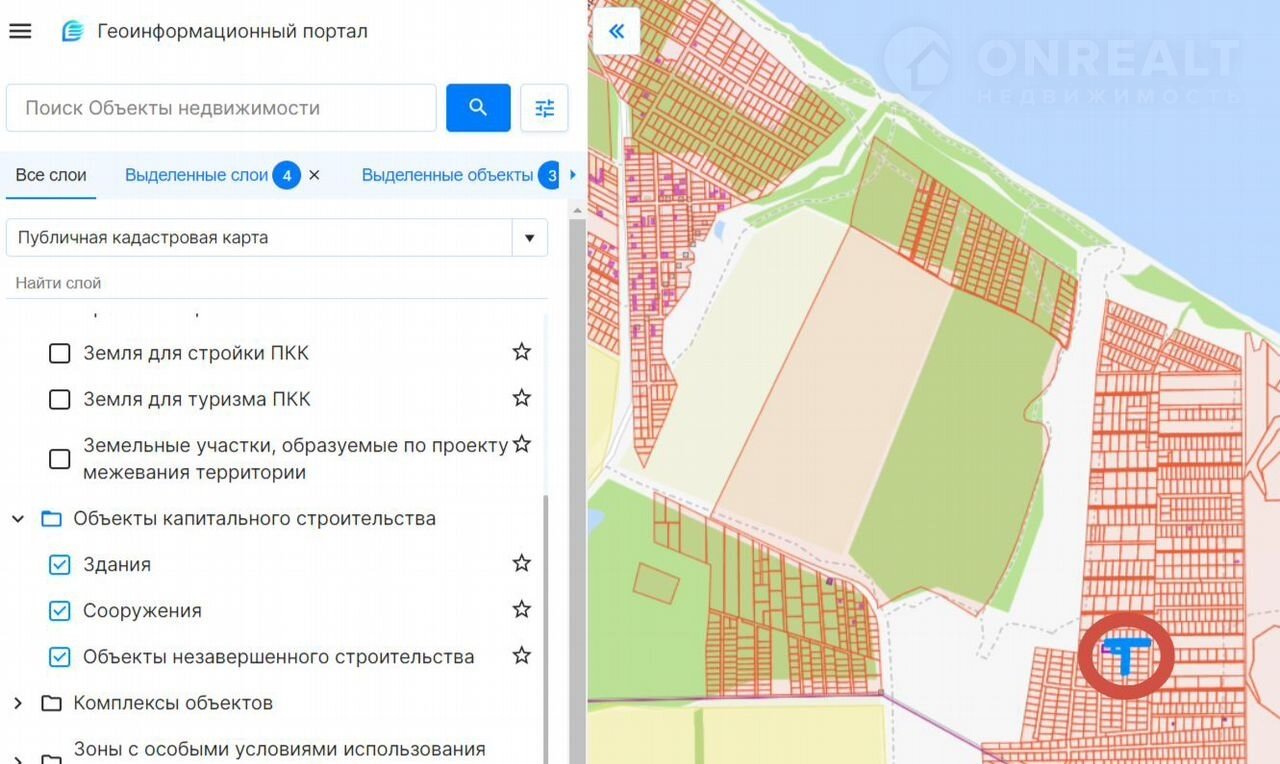Image resolution: width=1280 pixels, height=764 pixels.
Task: Click the circled blue T map marker
Action: (1126, 656)
